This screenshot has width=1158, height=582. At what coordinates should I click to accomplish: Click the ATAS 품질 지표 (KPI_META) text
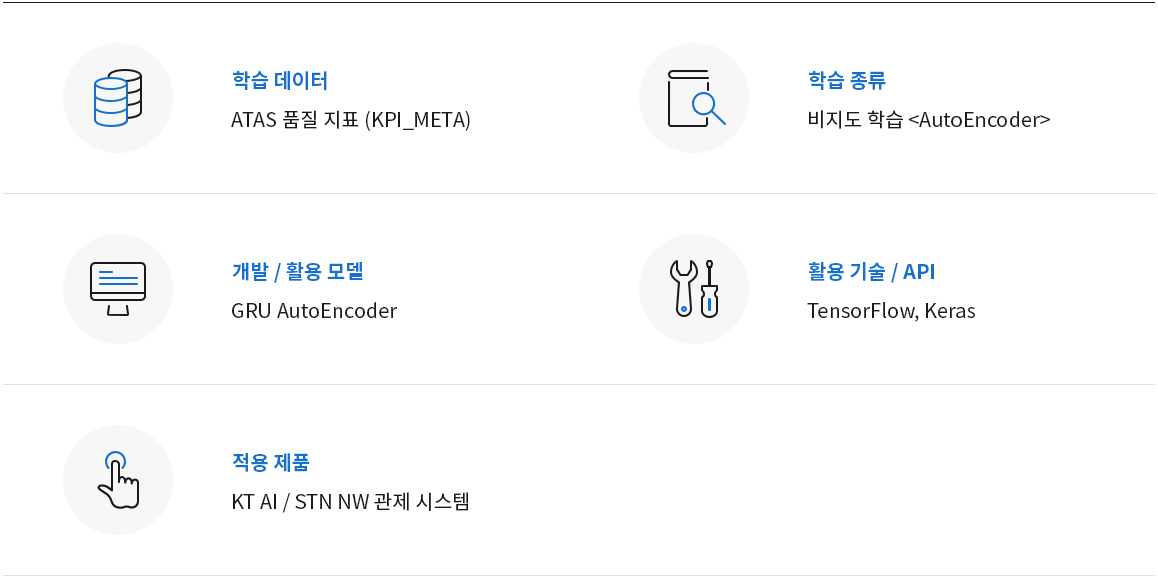(351, 120)
